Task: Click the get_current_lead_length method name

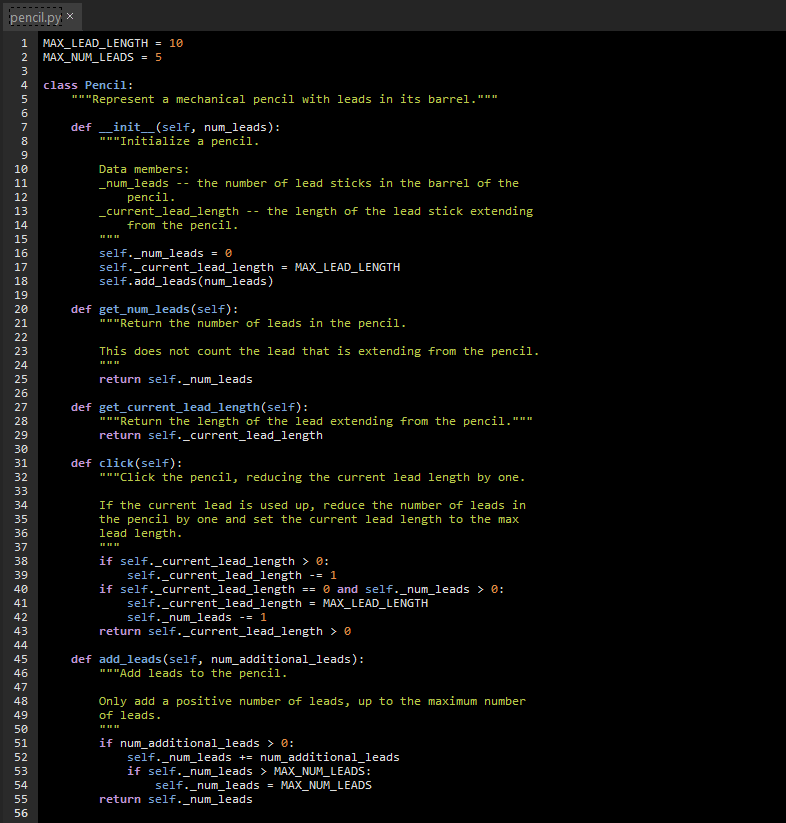Action: [177, 406]
